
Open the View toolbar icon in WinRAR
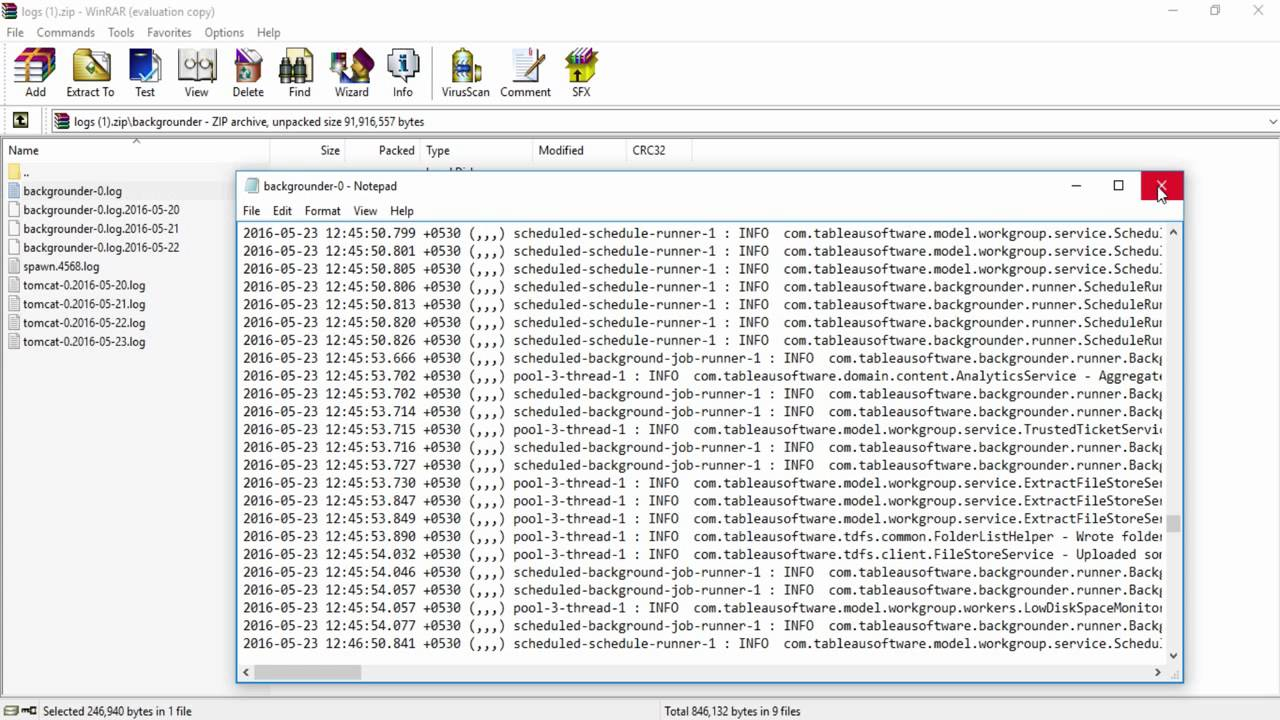point(196,74)
